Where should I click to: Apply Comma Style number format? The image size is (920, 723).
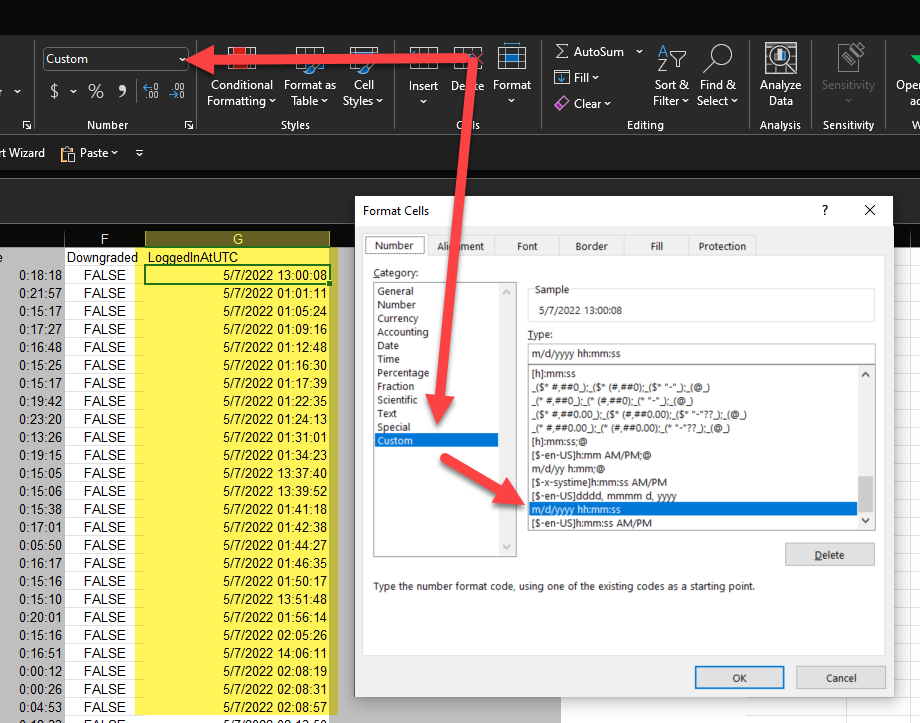pyautogui.click(x=122, y=91)
